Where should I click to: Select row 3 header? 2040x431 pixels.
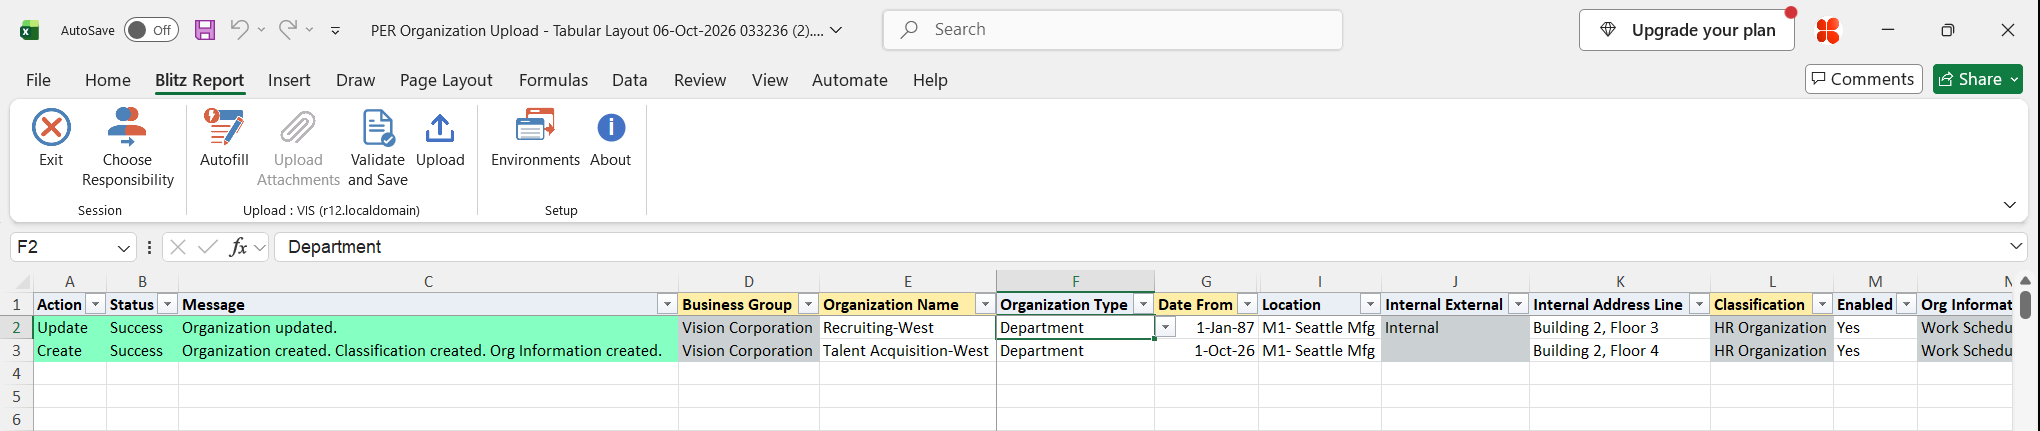point(16,351)
